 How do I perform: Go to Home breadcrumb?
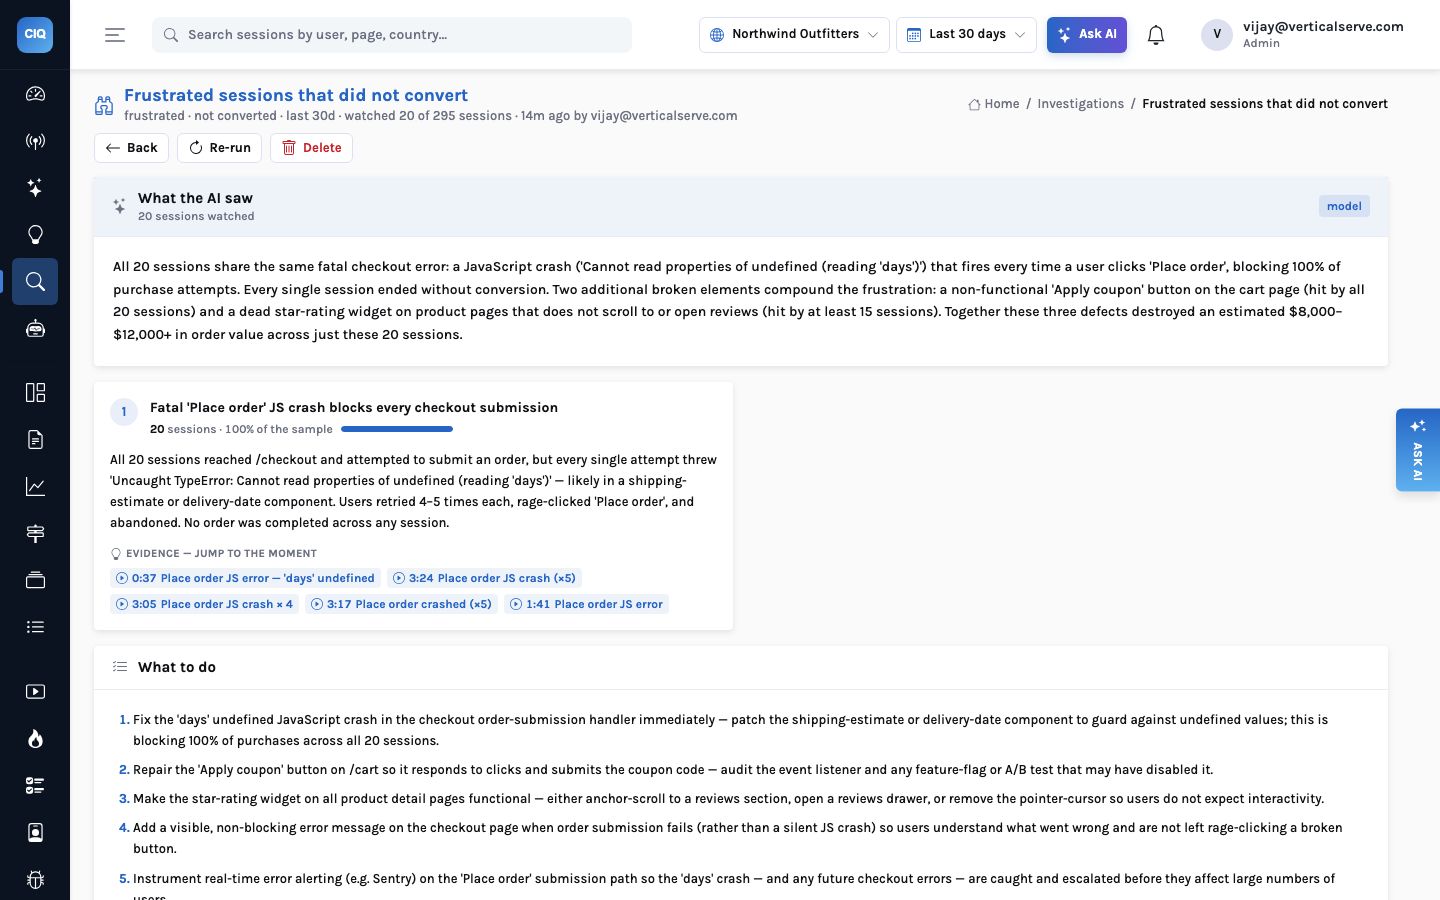(994, 104)
